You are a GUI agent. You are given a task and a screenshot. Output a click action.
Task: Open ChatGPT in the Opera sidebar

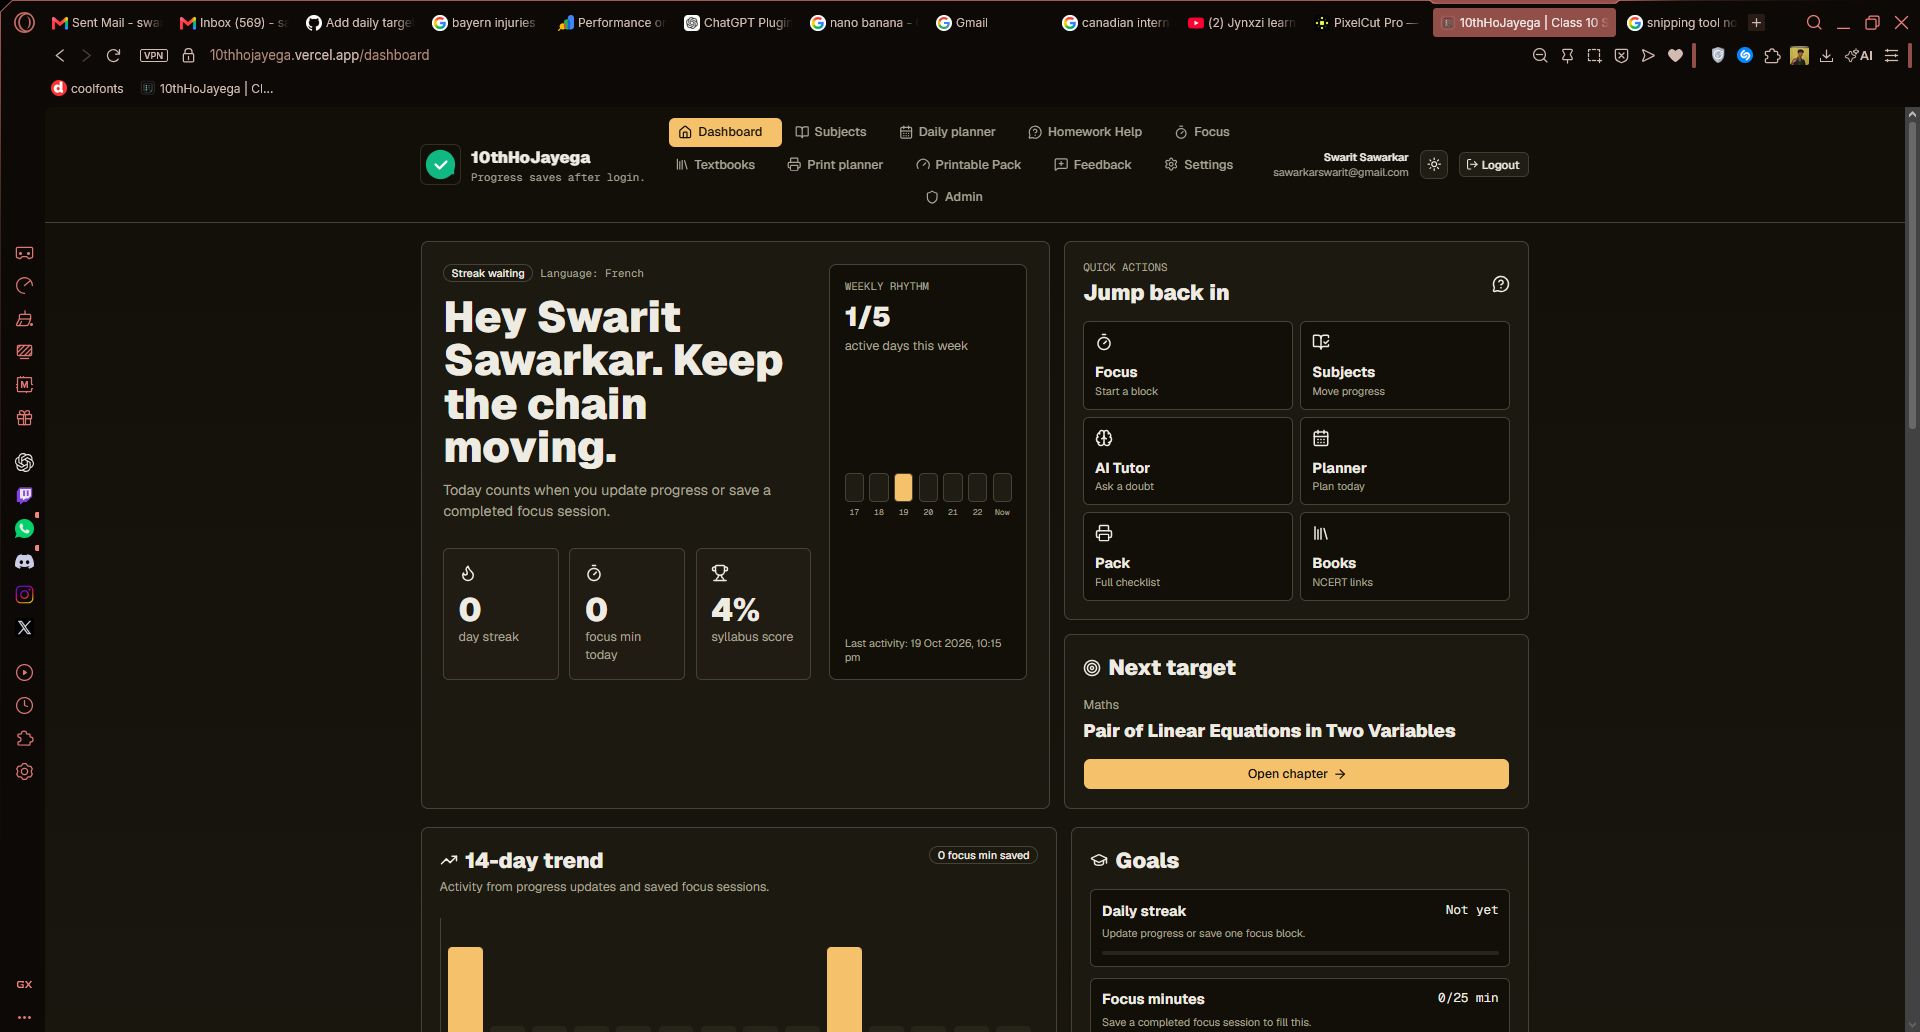25,462
